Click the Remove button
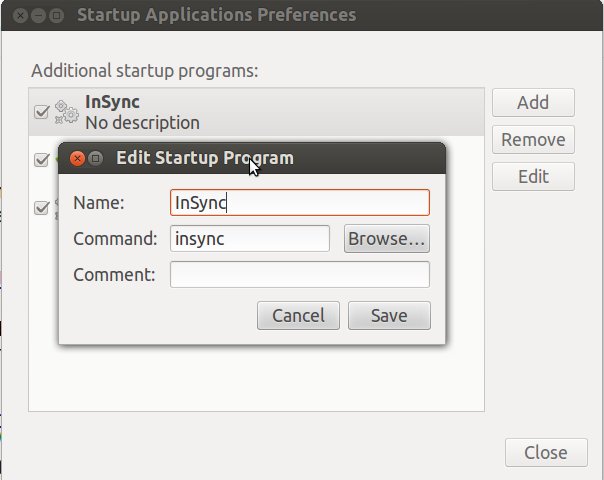Image resolution: width=604 pixels, height=480 pixels. [x=533, y=139]
